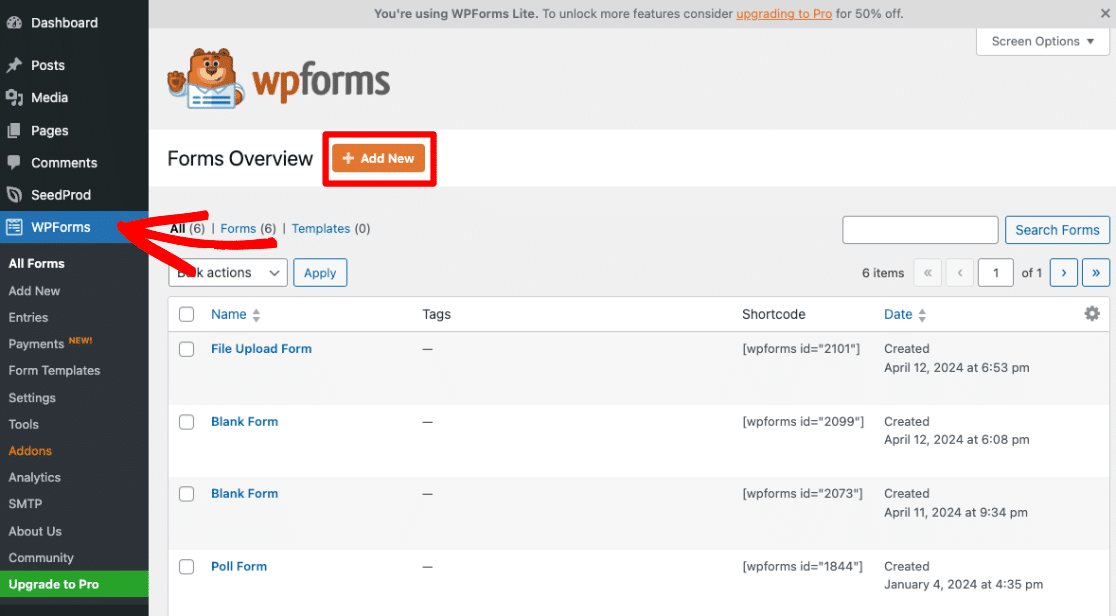1116x616 pixels.
Task: Click the Add New button
Action: point(378,158)
